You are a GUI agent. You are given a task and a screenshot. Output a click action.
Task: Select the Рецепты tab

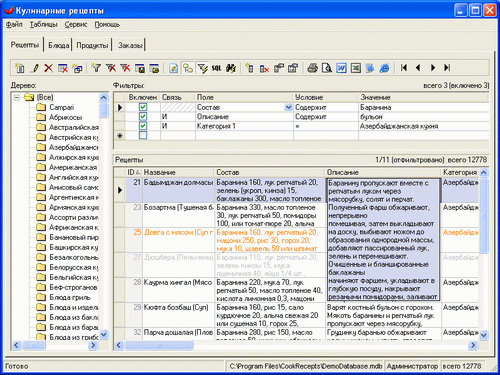point(25,45)
